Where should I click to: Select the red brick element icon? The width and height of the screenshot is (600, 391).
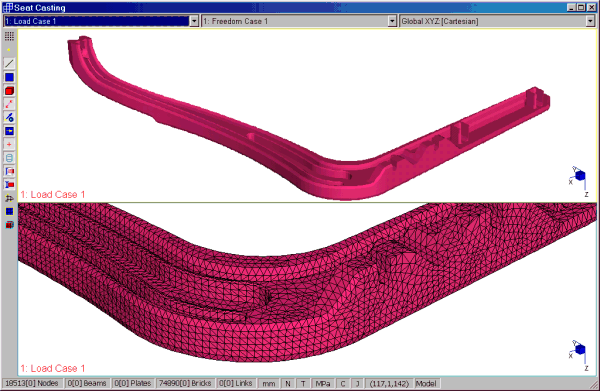[x=9, y=91]
